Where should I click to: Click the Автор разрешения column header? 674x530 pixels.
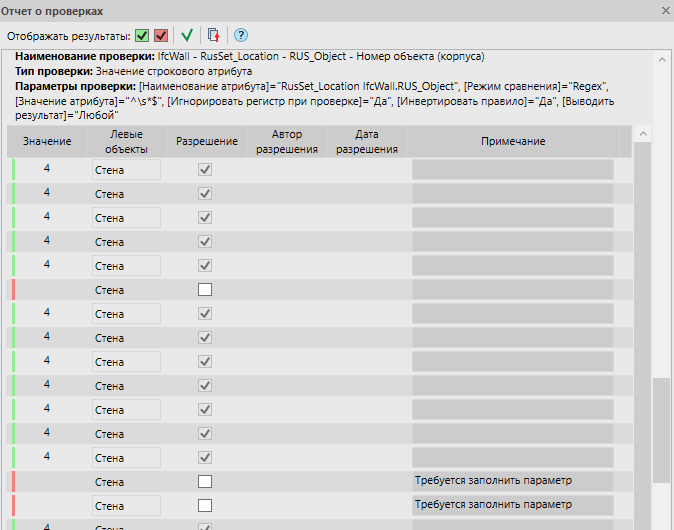pyautogui.click(x=287, y=141)
